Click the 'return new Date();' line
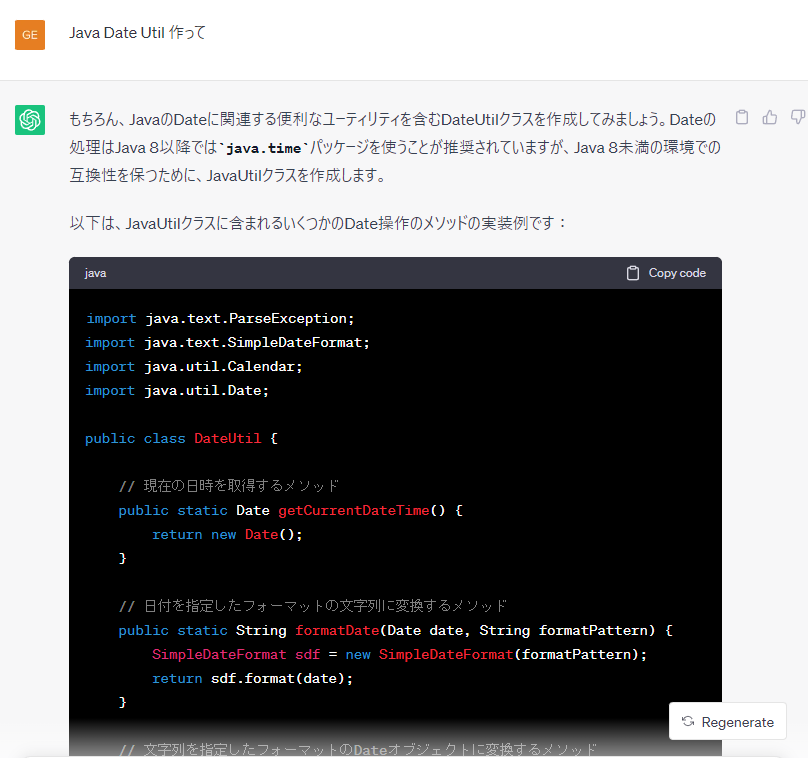This screenshot has width=808, height=758. point(227,535)
